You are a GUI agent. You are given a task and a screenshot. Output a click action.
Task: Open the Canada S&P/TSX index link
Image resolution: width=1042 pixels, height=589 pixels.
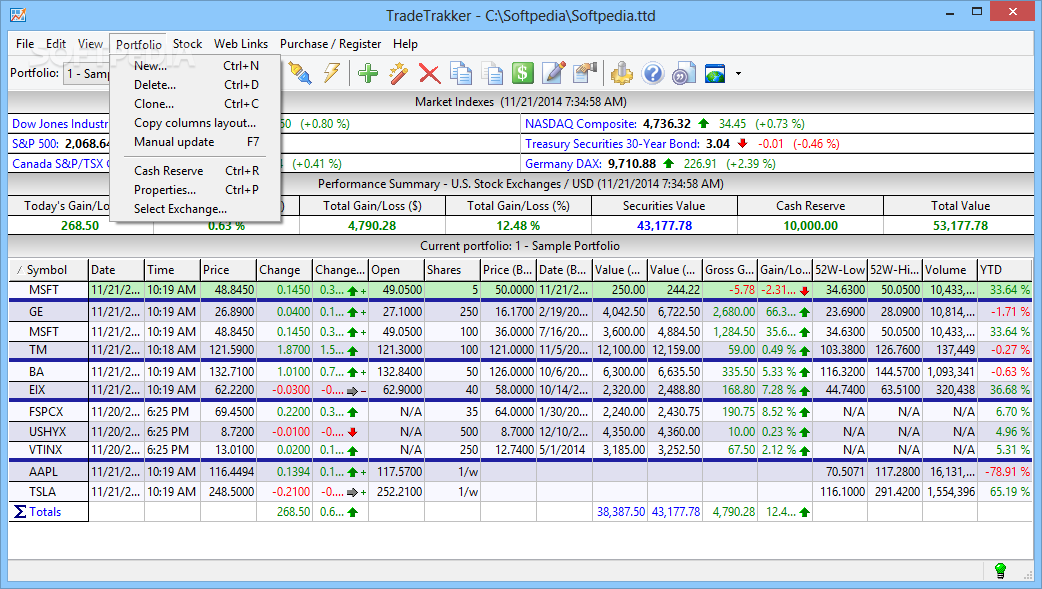click(60, 164)
